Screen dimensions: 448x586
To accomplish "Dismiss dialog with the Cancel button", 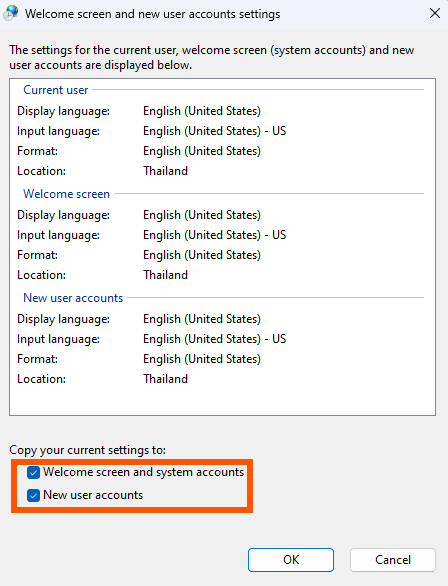I will (x=393, y=560).
